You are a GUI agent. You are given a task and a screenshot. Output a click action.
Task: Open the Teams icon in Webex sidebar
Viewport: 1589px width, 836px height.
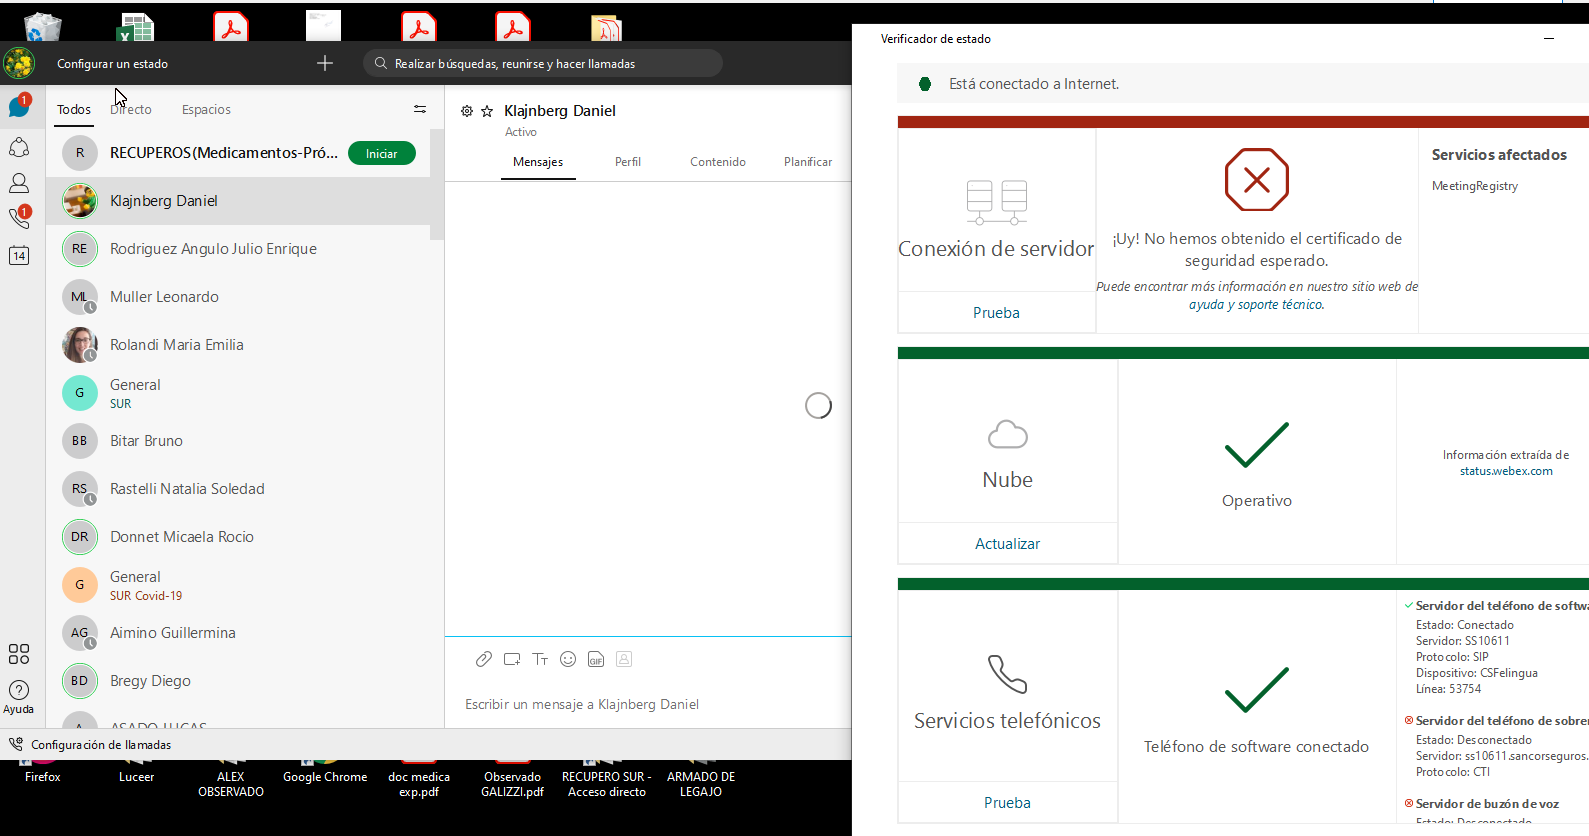(x=19, y=147)
